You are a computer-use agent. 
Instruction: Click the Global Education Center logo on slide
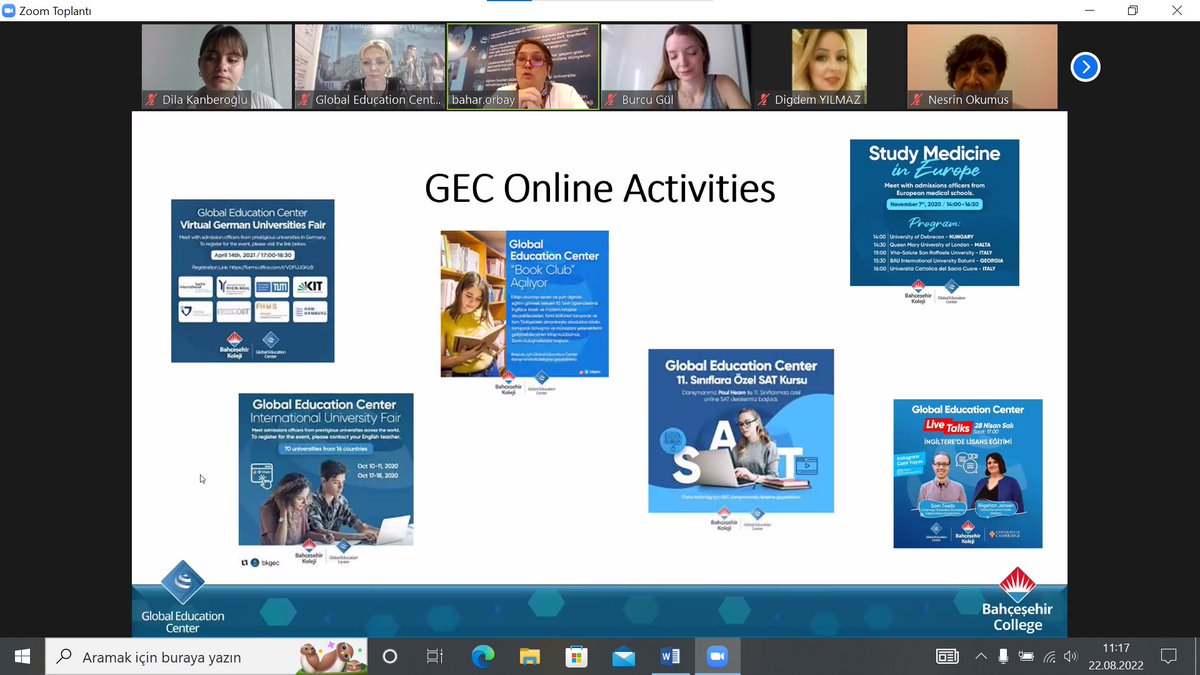[183, 598]
